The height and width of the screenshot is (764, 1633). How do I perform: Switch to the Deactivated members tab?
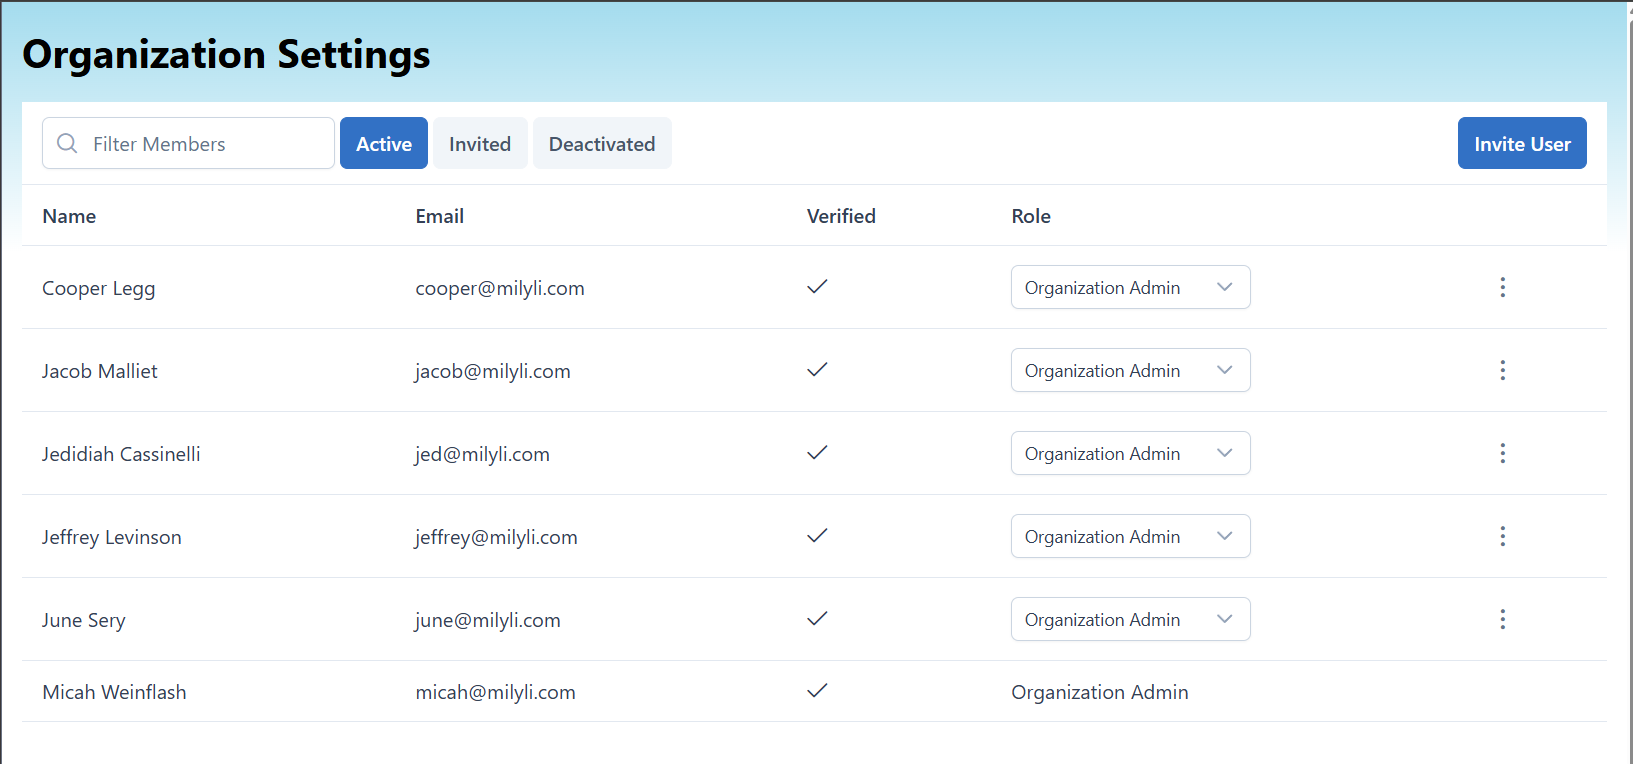point(602,143)
